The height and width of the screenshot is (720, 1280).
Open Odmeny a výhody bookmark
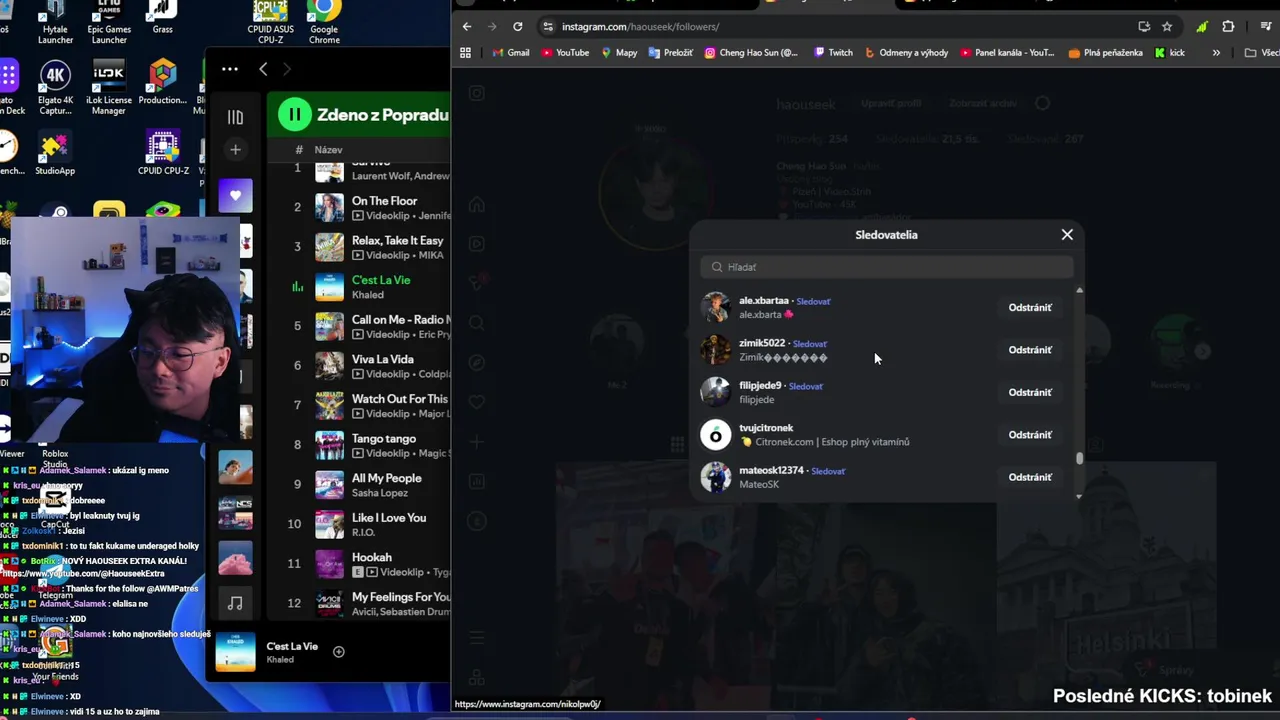point(906,53)
